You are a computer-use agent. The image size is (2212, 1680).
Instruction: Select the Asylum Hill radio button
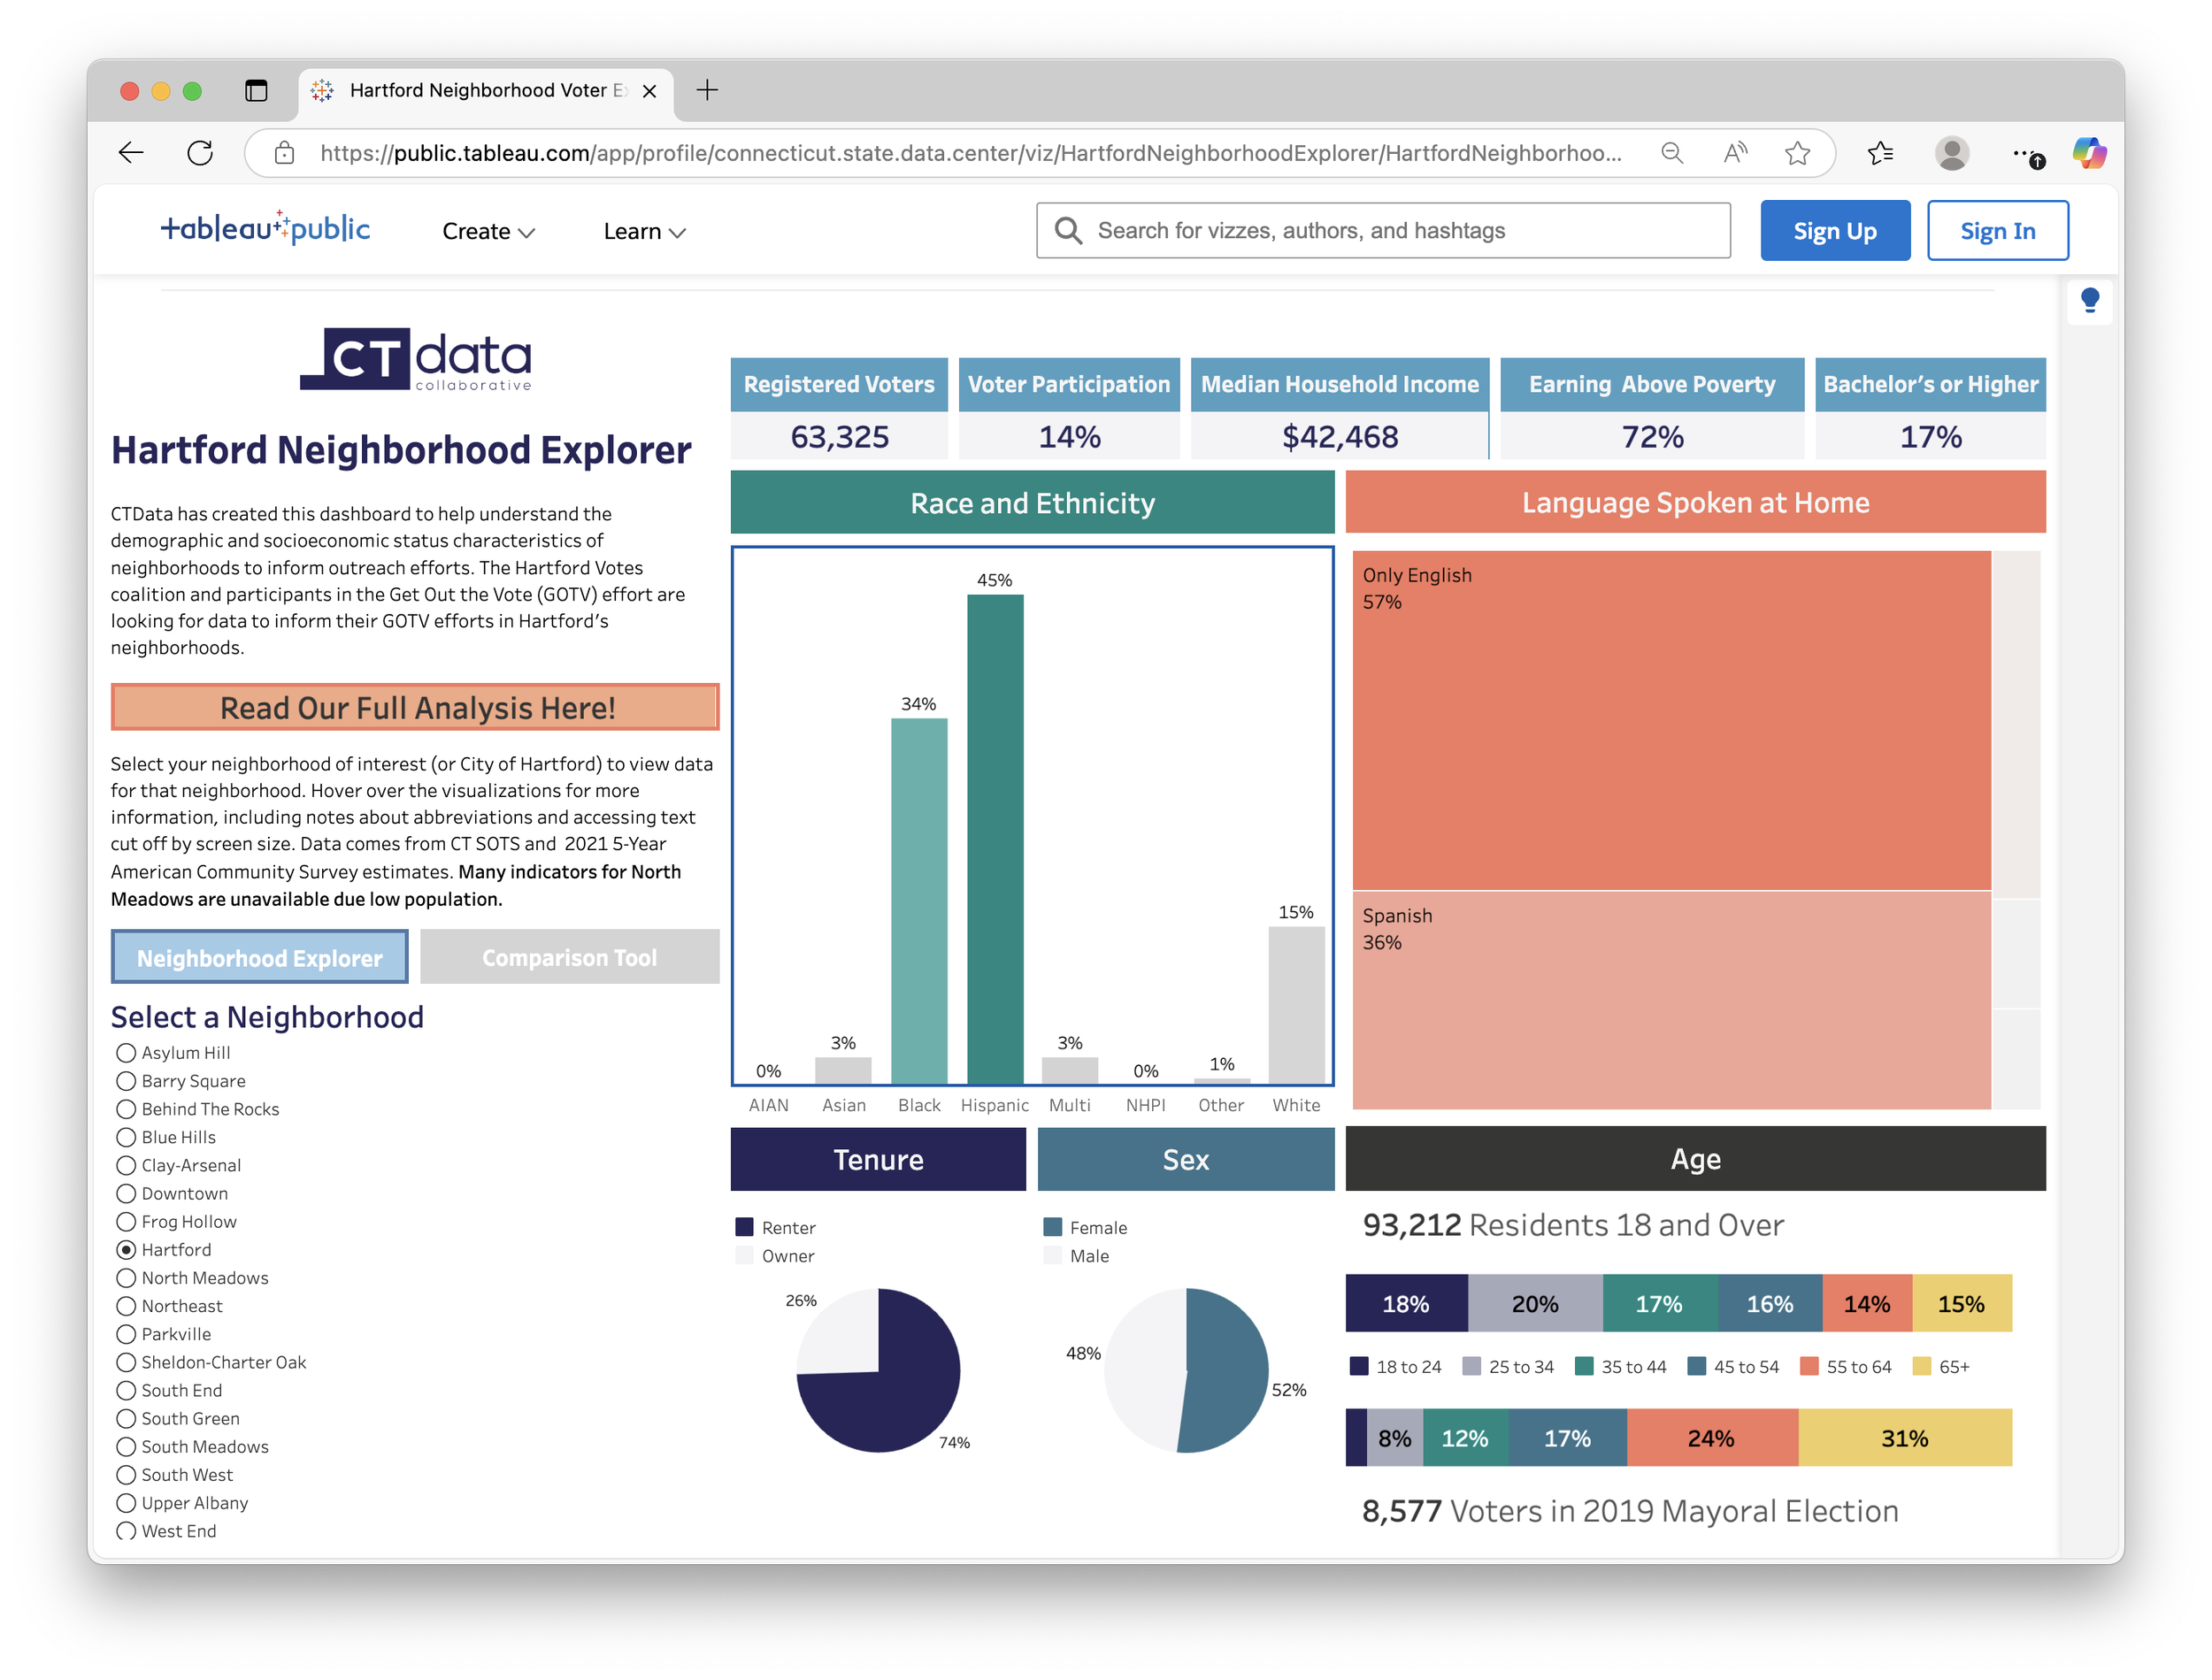point(126,1053)
